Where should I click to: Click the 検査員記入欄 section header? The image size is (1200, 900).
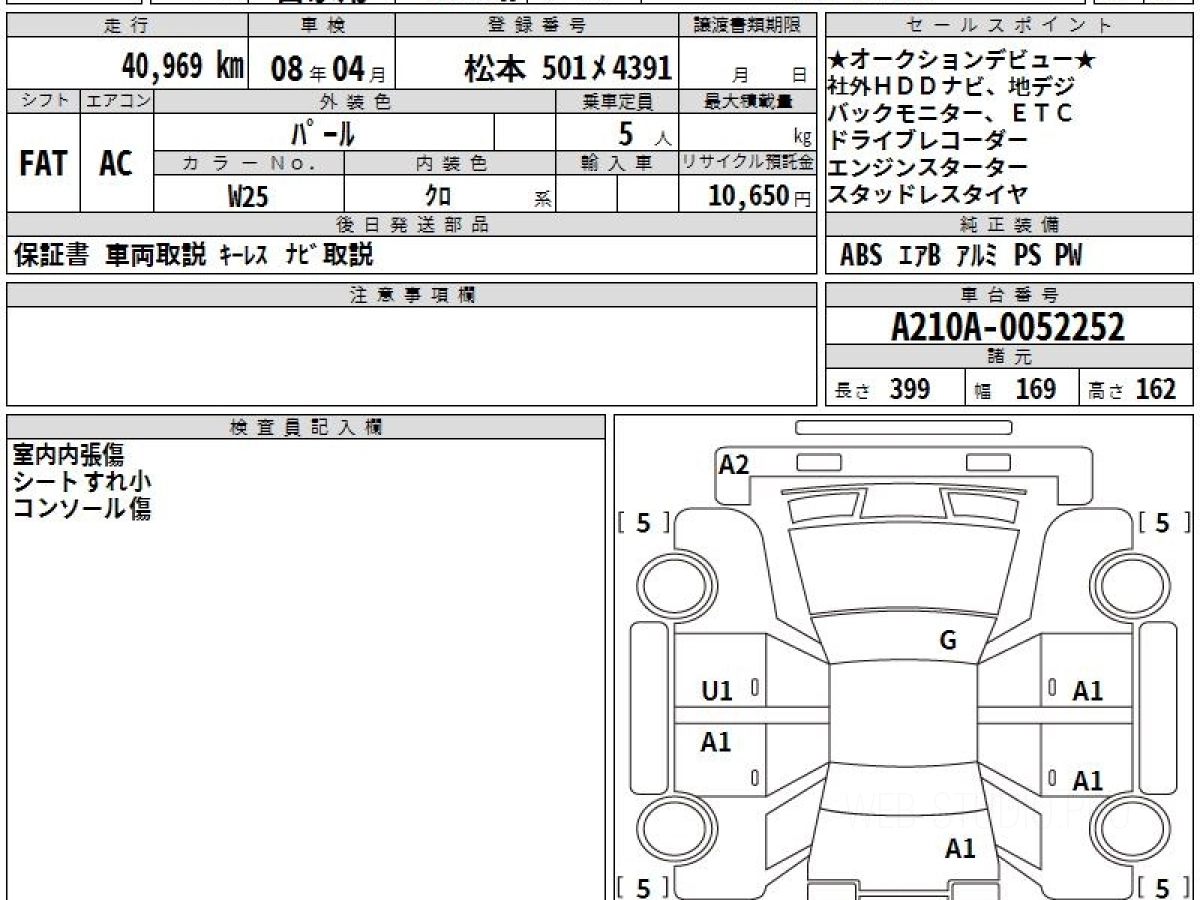(305, 427)
